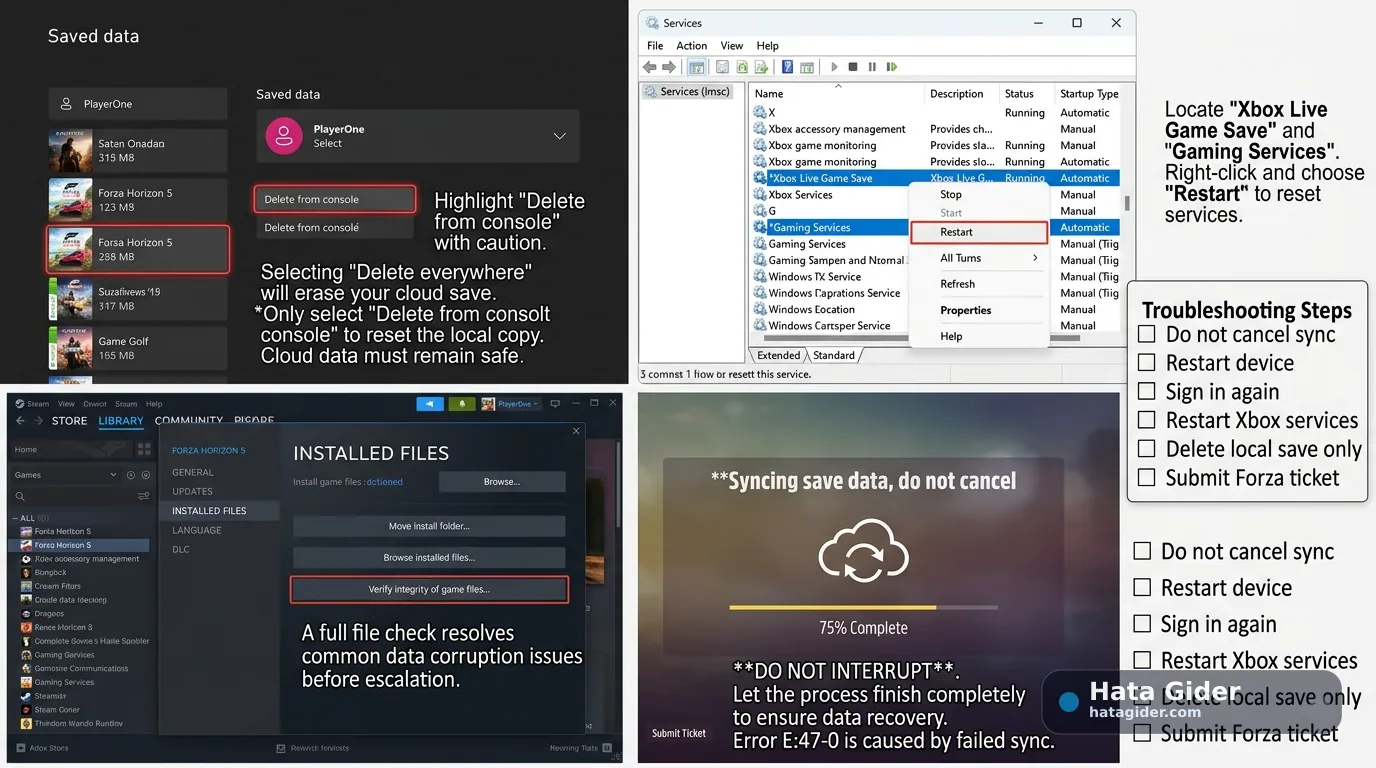Check 'Do not cancel sync' in the unboxed lower checklist
The height and width of the screenshot is (768, 1376).
(x=1142, y=551)
